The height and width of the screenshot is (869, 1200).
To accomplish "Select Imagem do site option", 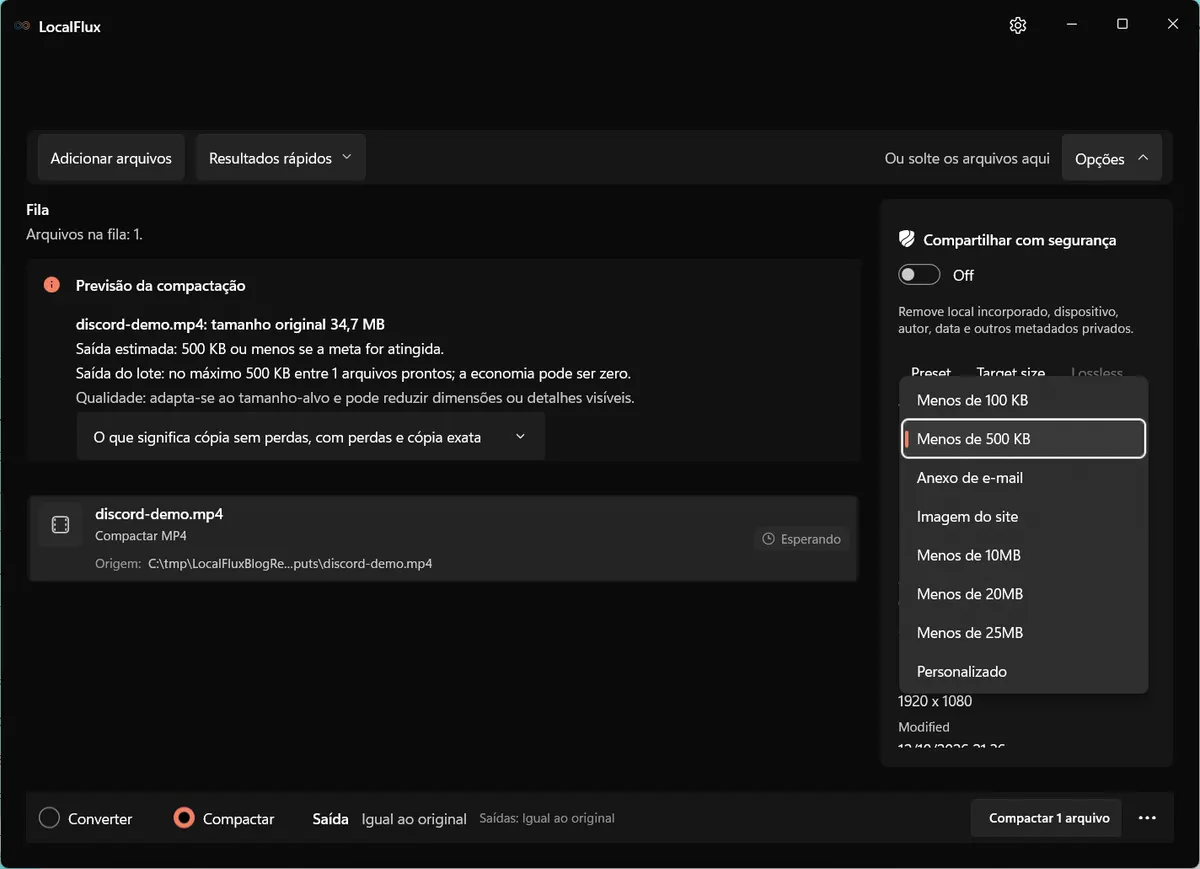I will pos(1023,517).
